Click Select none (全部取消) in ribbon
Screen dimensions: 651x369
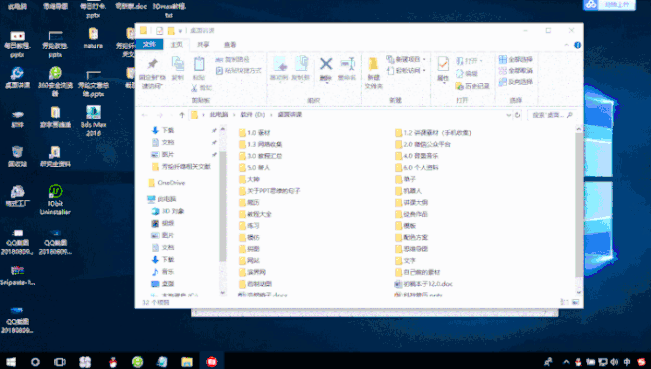(516, 71)
